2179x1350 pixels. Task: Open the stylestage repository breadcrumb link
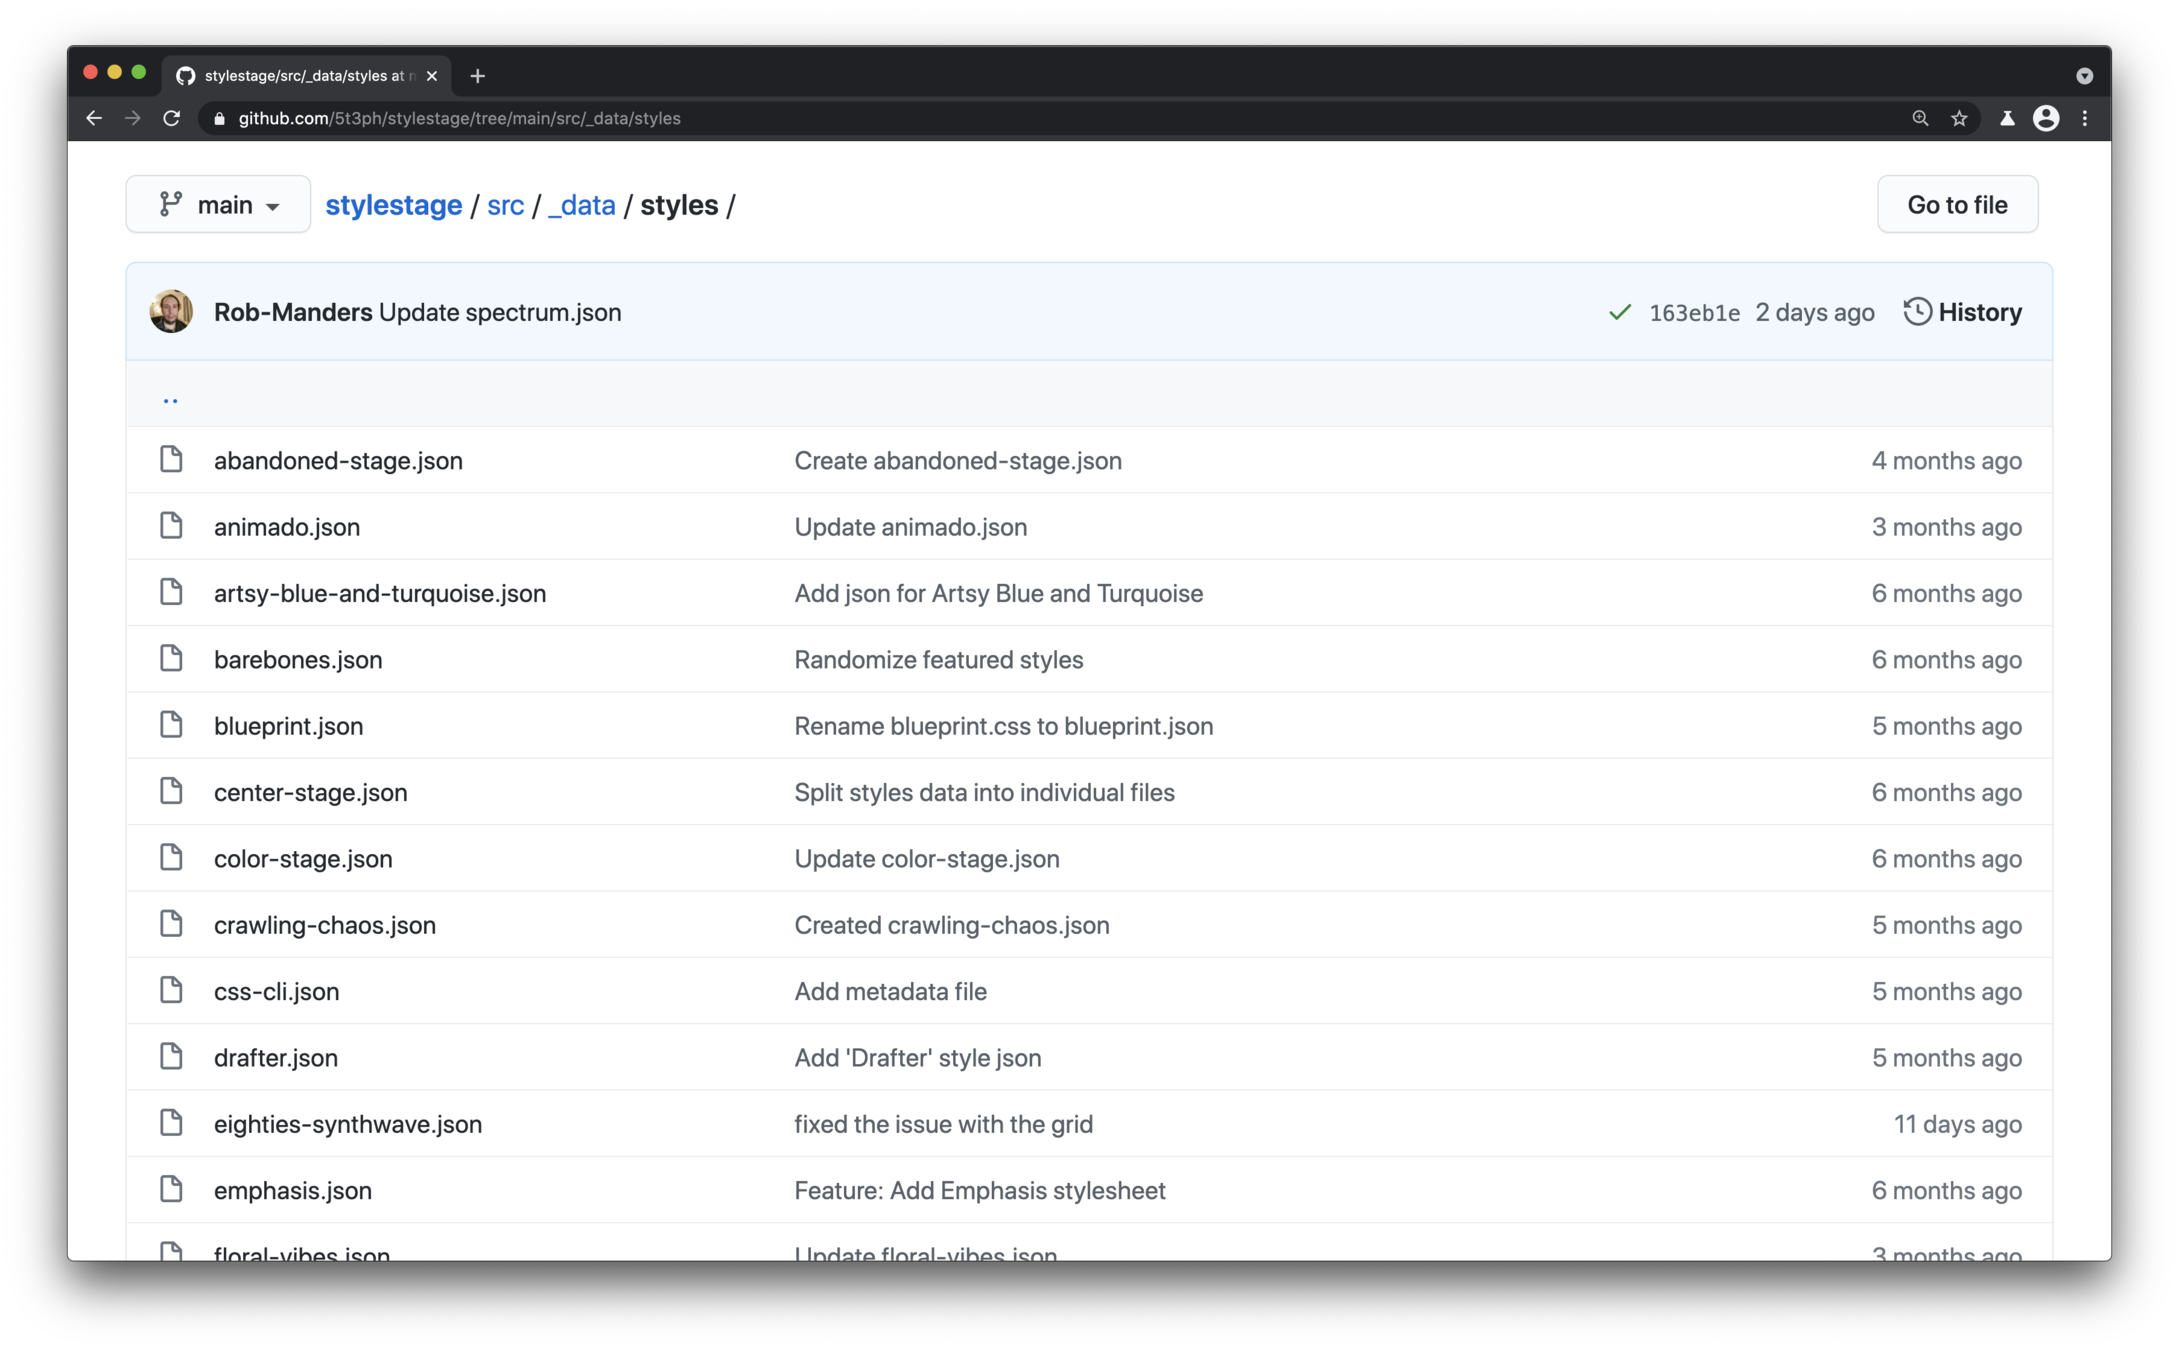tap(393, 205)
